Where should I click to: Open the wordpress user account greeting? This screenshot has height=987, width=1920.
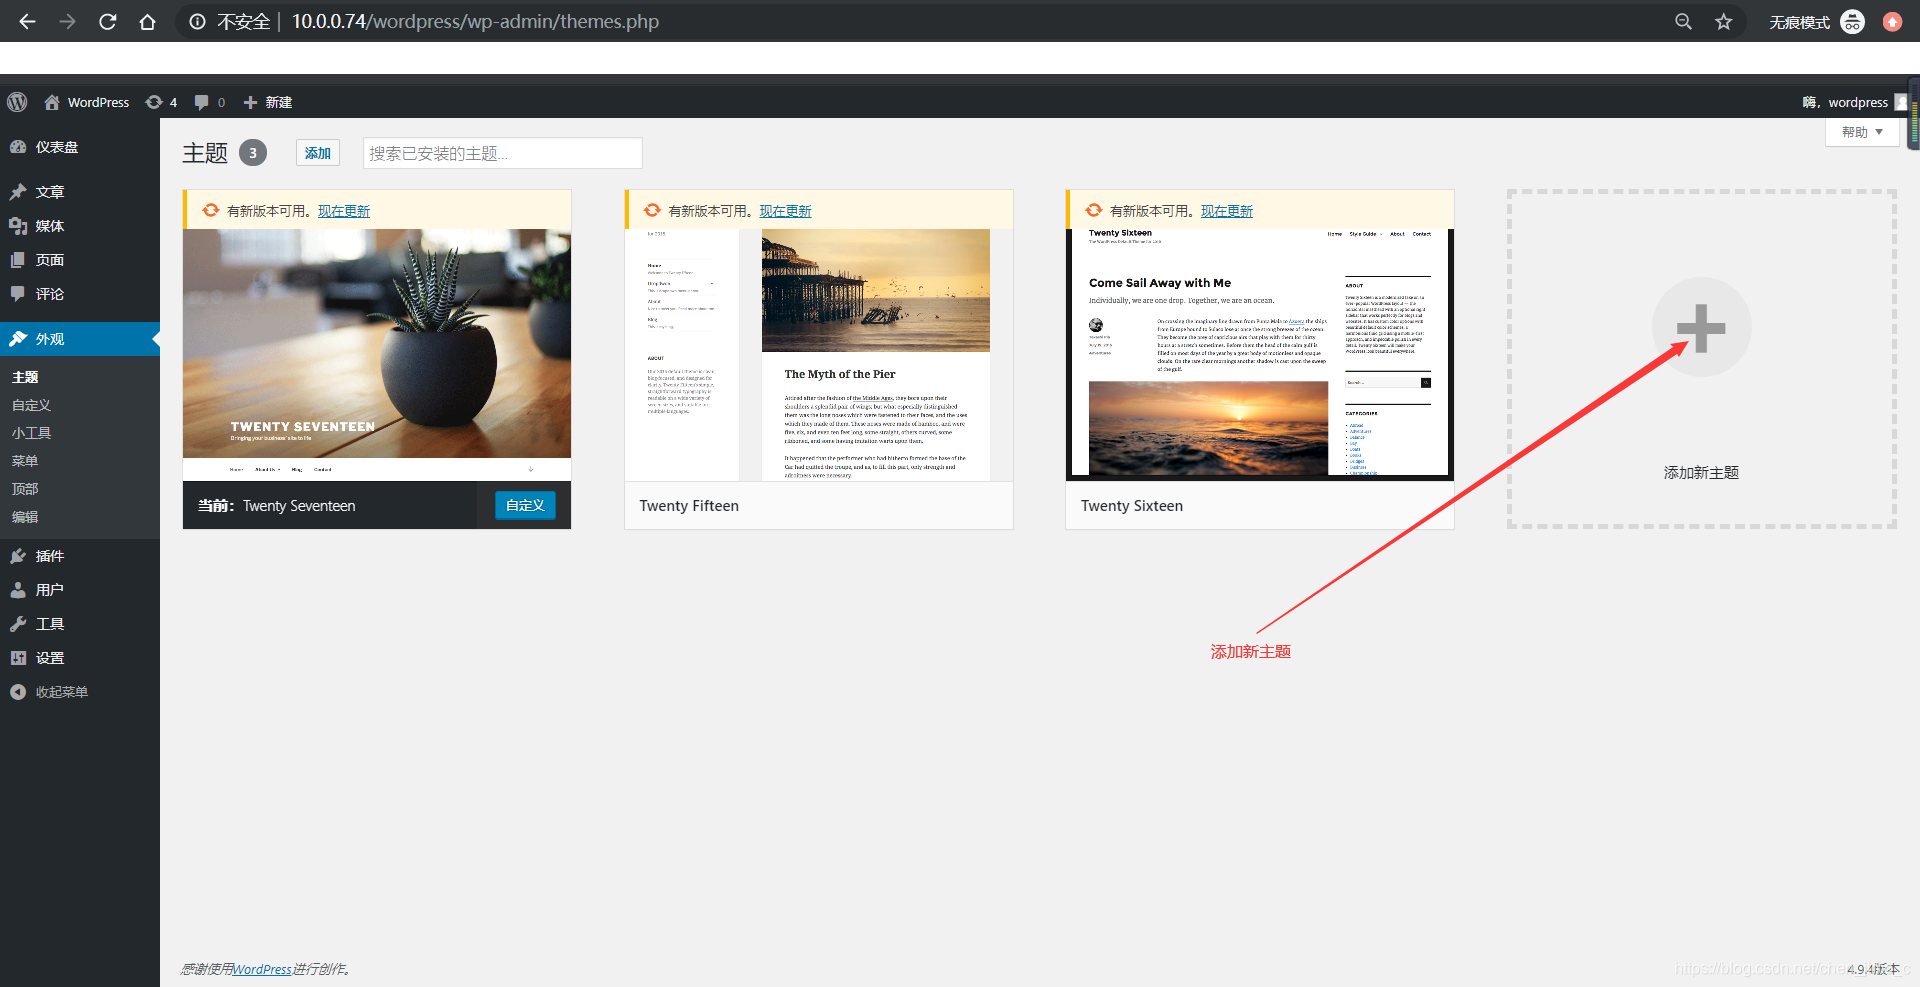1854,102
